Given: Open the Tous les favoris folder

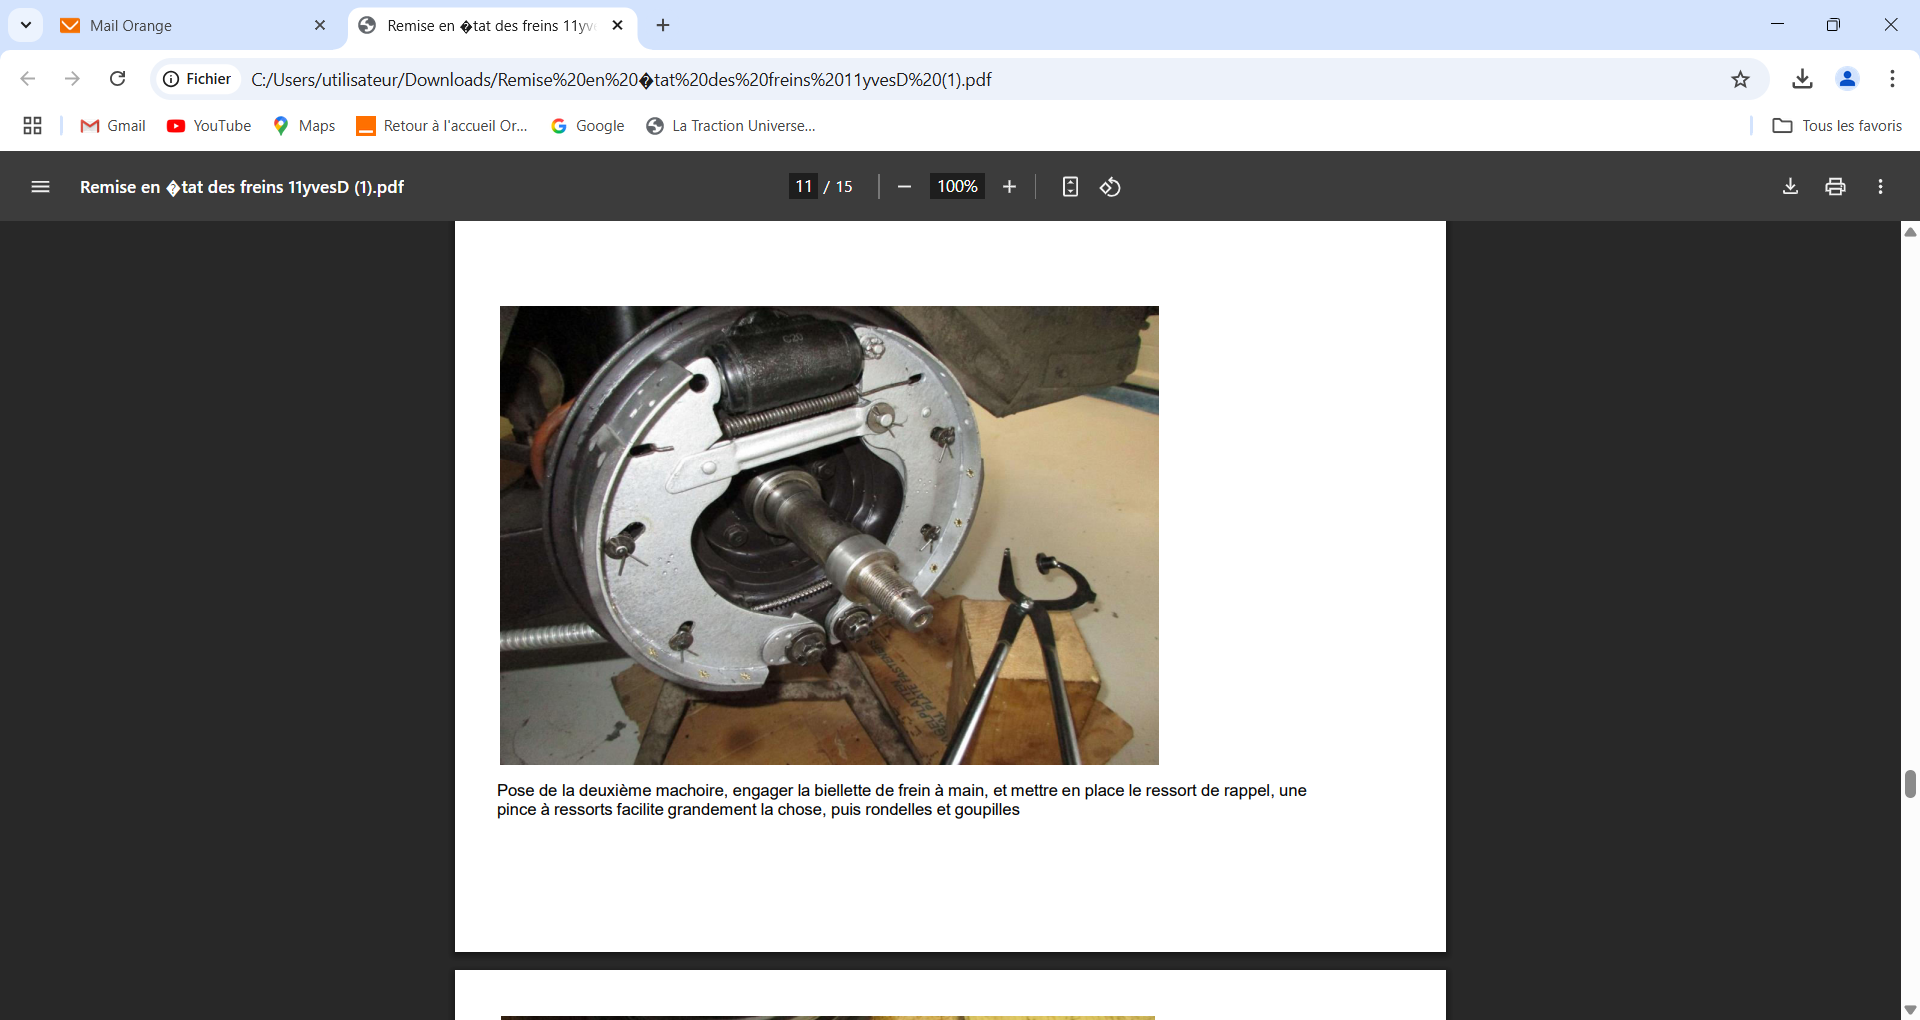Looking at the screenshot, I should pyautogui.click(x=1837, y=126).
